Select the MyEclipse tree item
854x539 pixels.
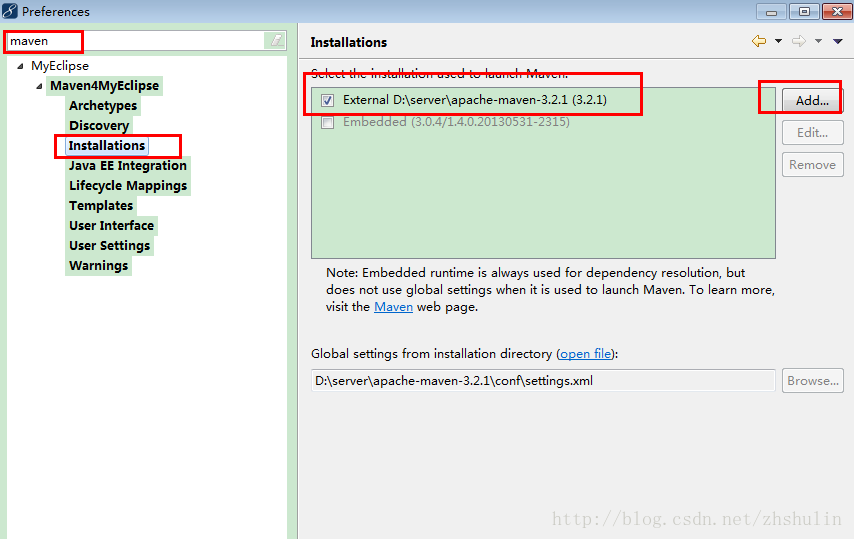[60, 65]
